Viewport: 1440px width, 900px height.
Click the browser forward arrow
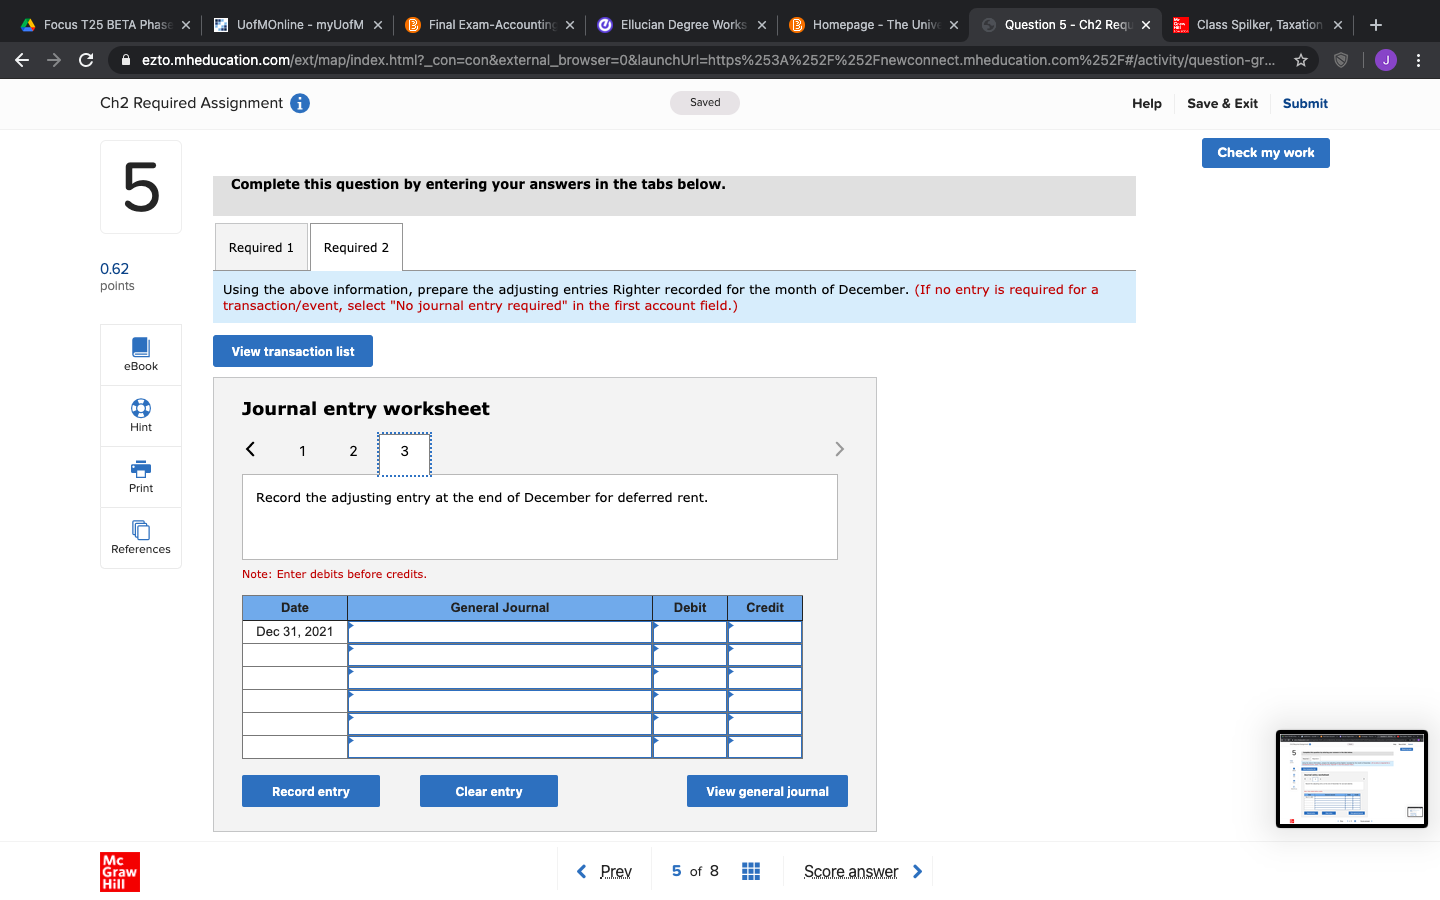[x=54, y=60]
